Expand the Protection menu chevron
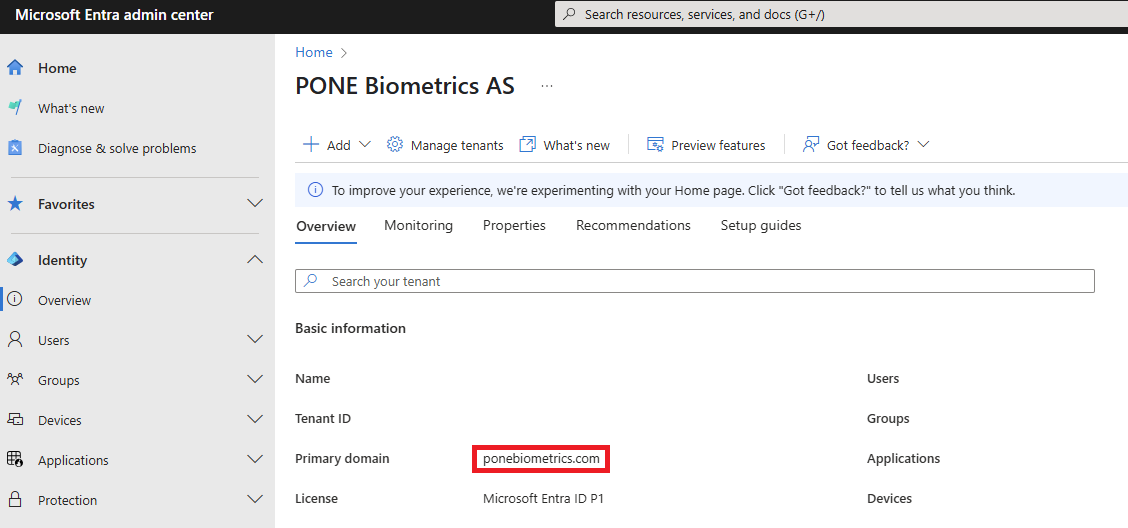The height and width of the screenshot is (528, 1128). pyautogui.click(x=255, y=499)
